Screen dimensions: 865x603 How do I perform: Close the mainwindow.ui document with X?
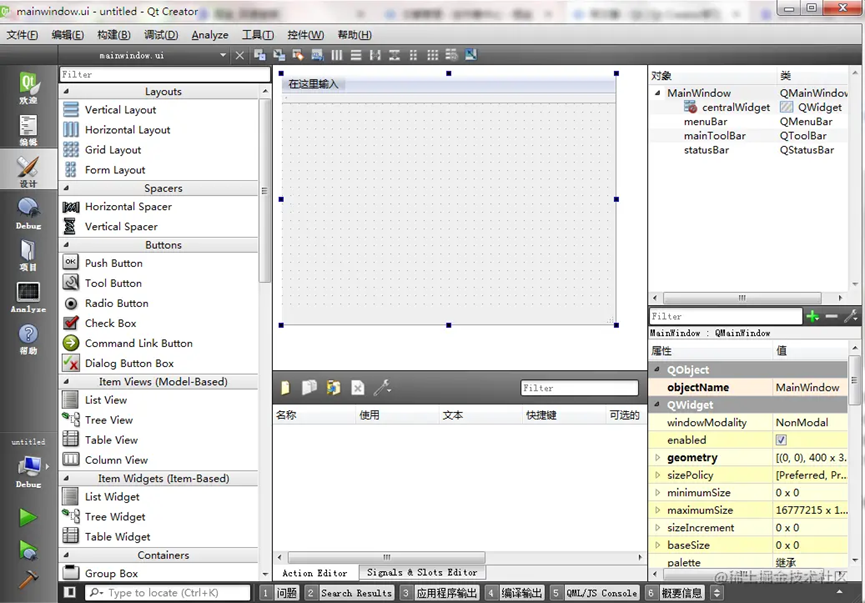coord(239,55)
